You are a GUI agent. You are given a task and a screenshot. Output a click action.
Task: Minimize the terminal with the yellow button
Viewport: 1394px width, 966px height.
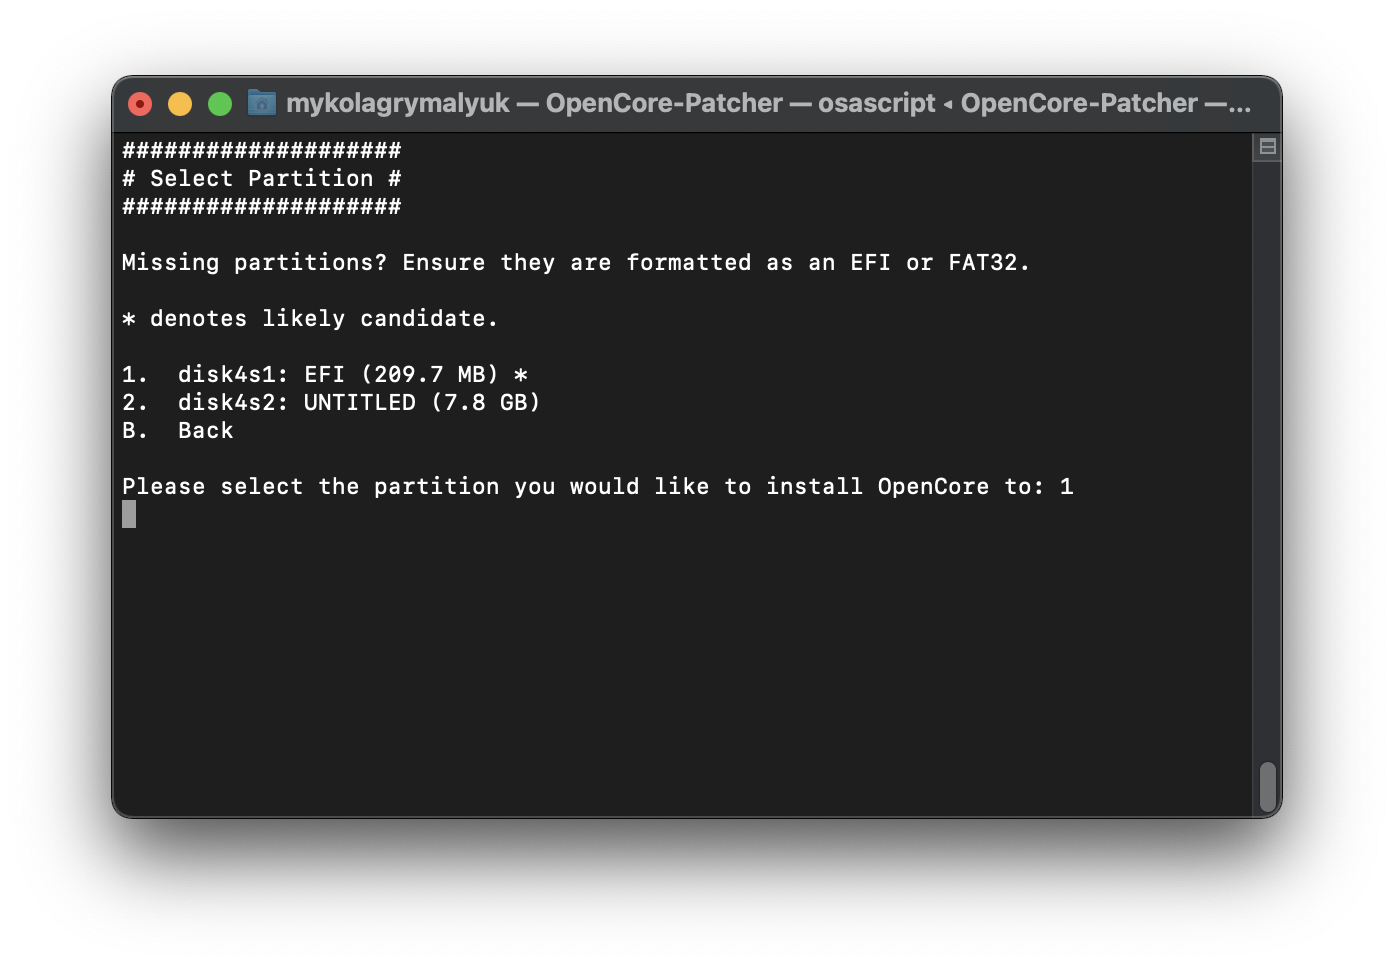(x=180, y=104)
